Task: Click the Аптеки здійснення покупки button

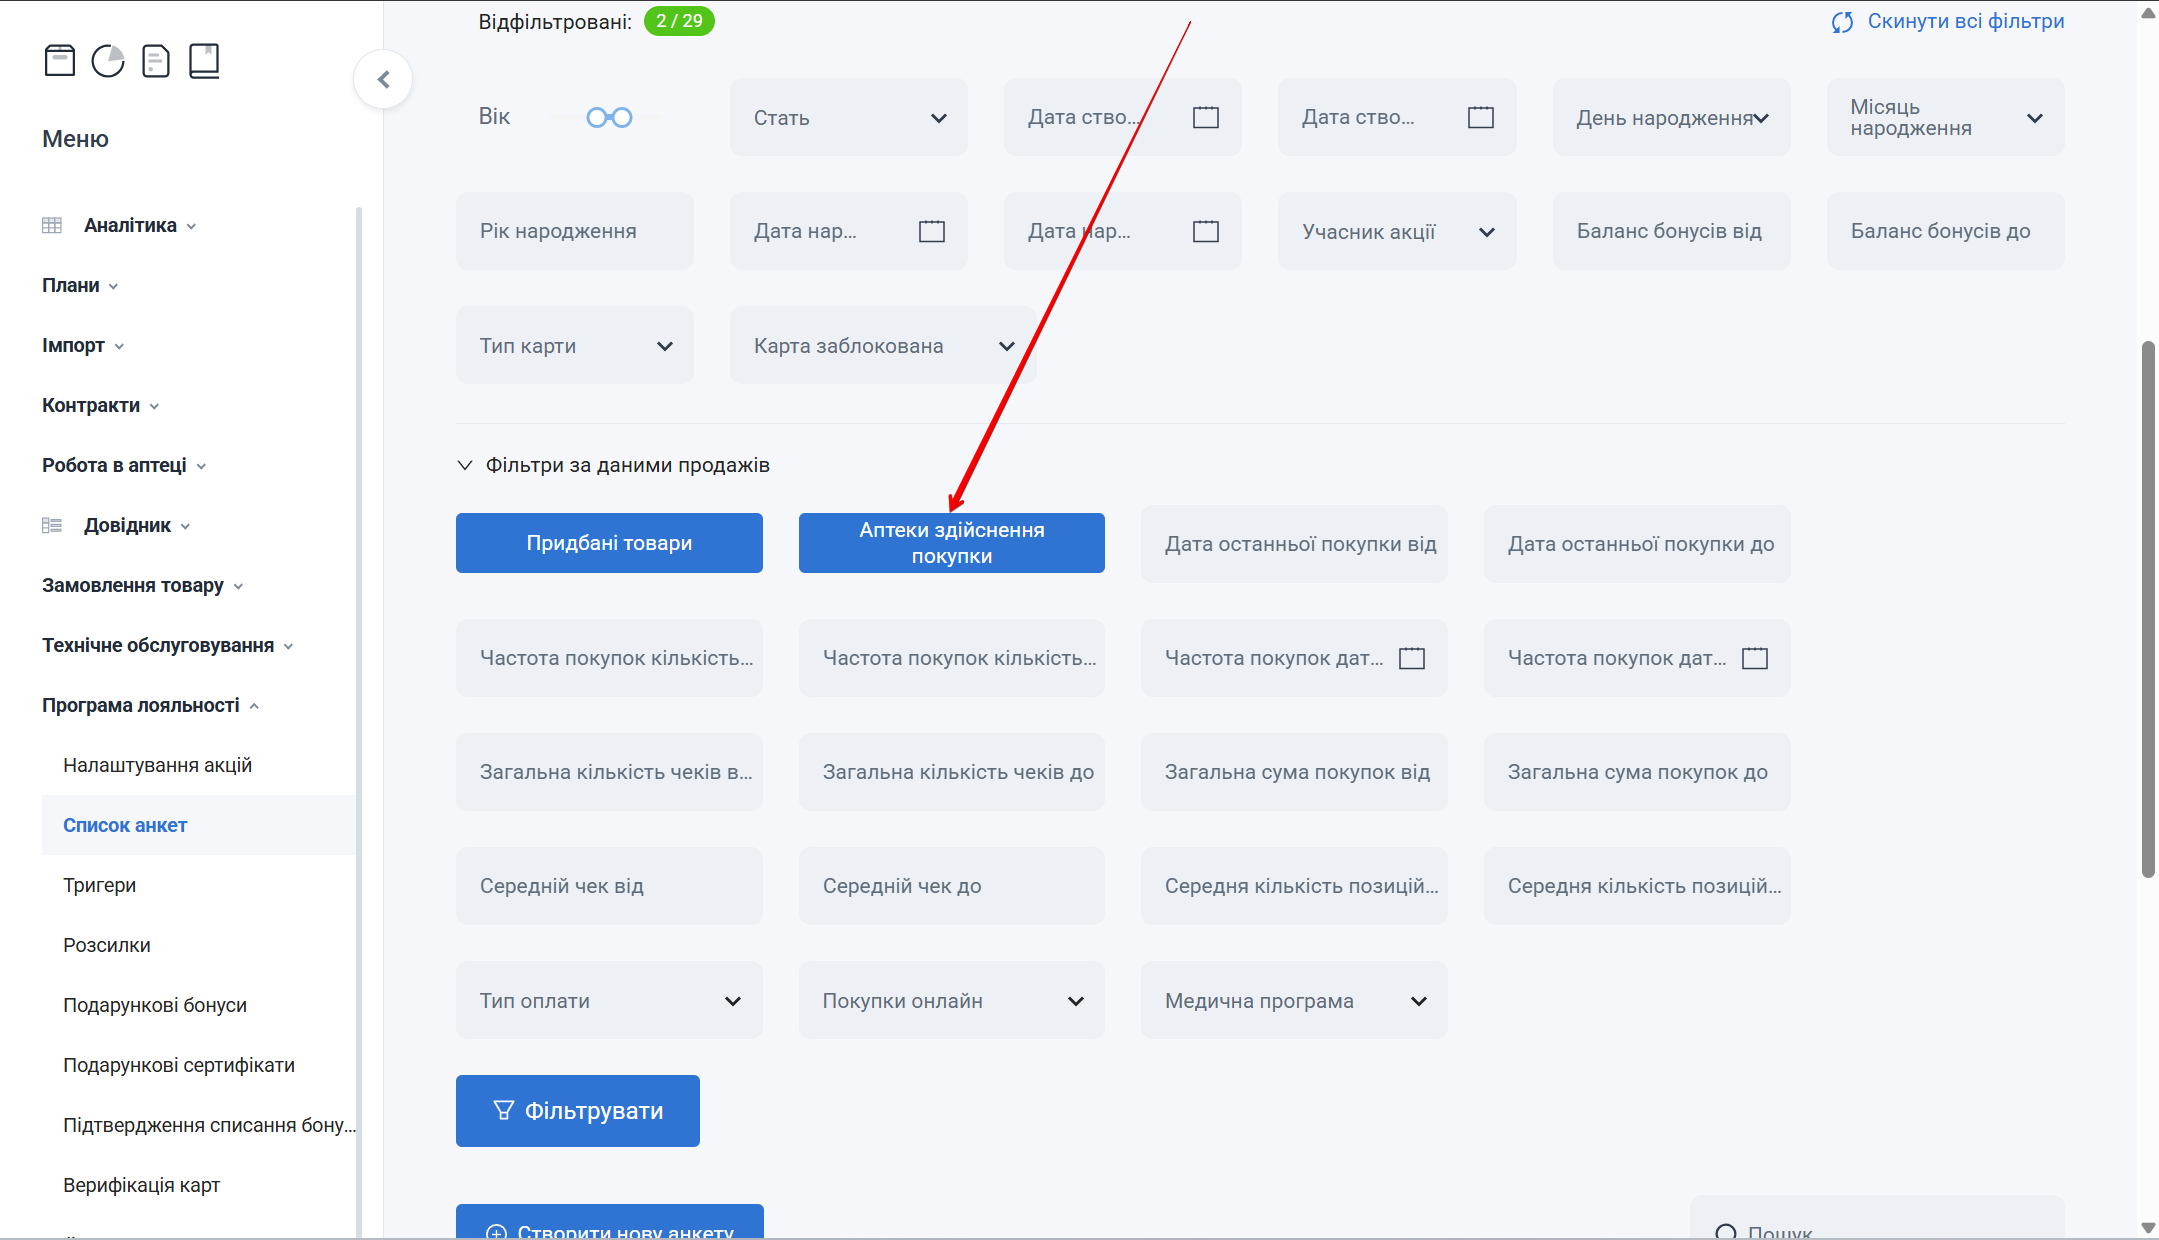Action: coord(951,543)
